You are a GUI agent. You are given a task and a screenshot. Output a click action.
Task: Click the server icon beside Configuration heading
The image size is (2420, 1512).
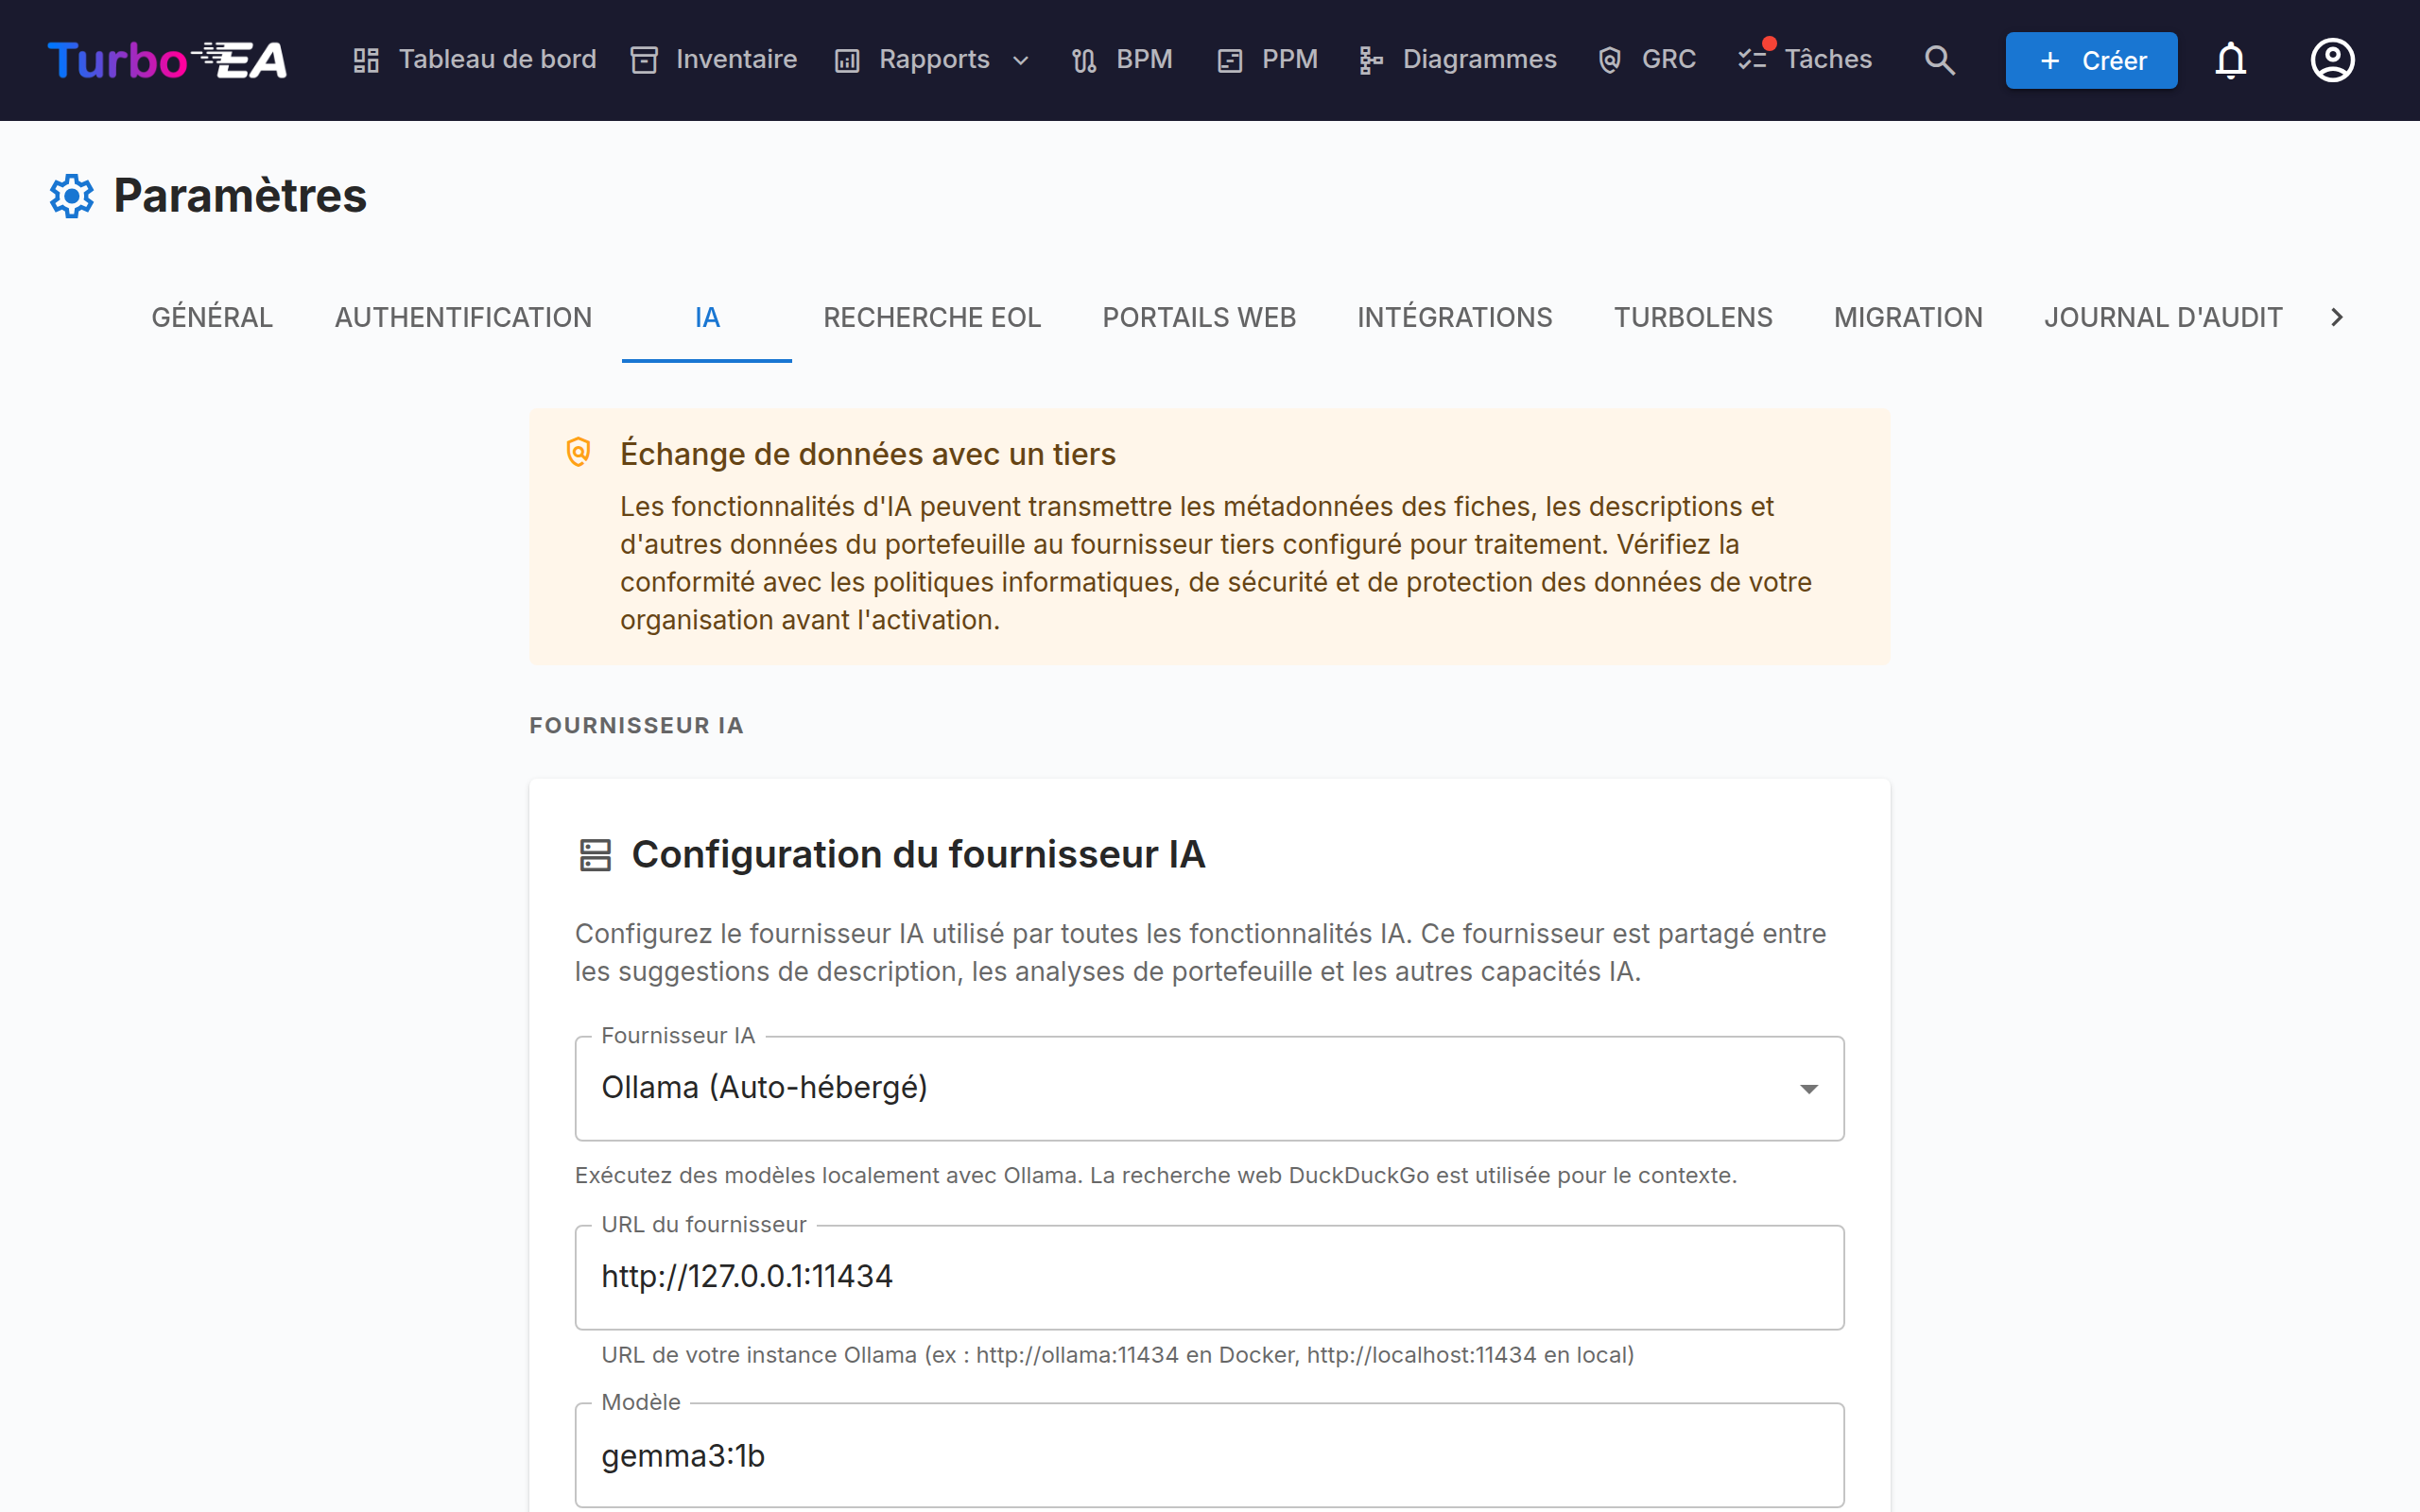coord(595,855)
